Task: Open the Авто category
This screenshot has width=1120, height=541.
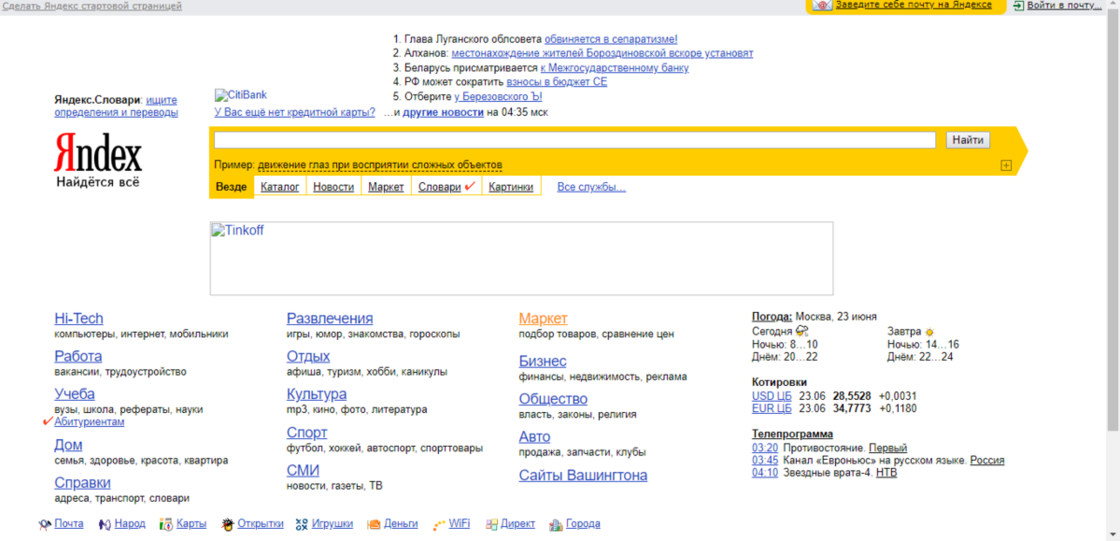Action: pos(535,437)
